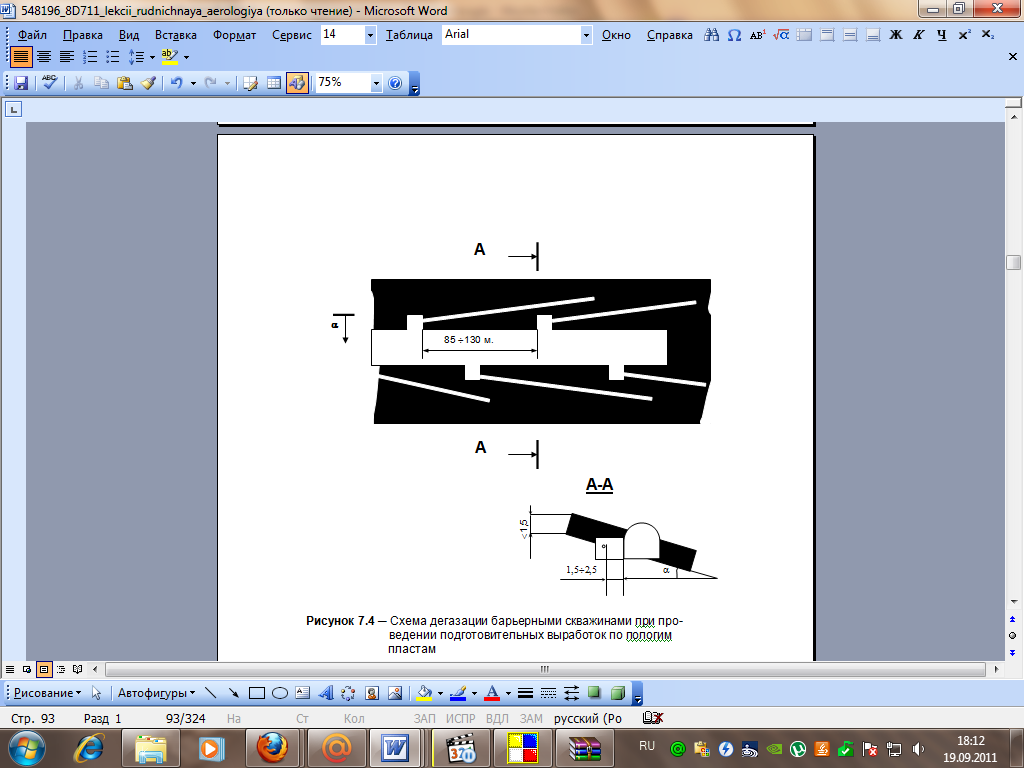The width and height of the screenshot is (1024, 768).
Task: Toggle Italic (К) formatting
Action: click(919, 35)
